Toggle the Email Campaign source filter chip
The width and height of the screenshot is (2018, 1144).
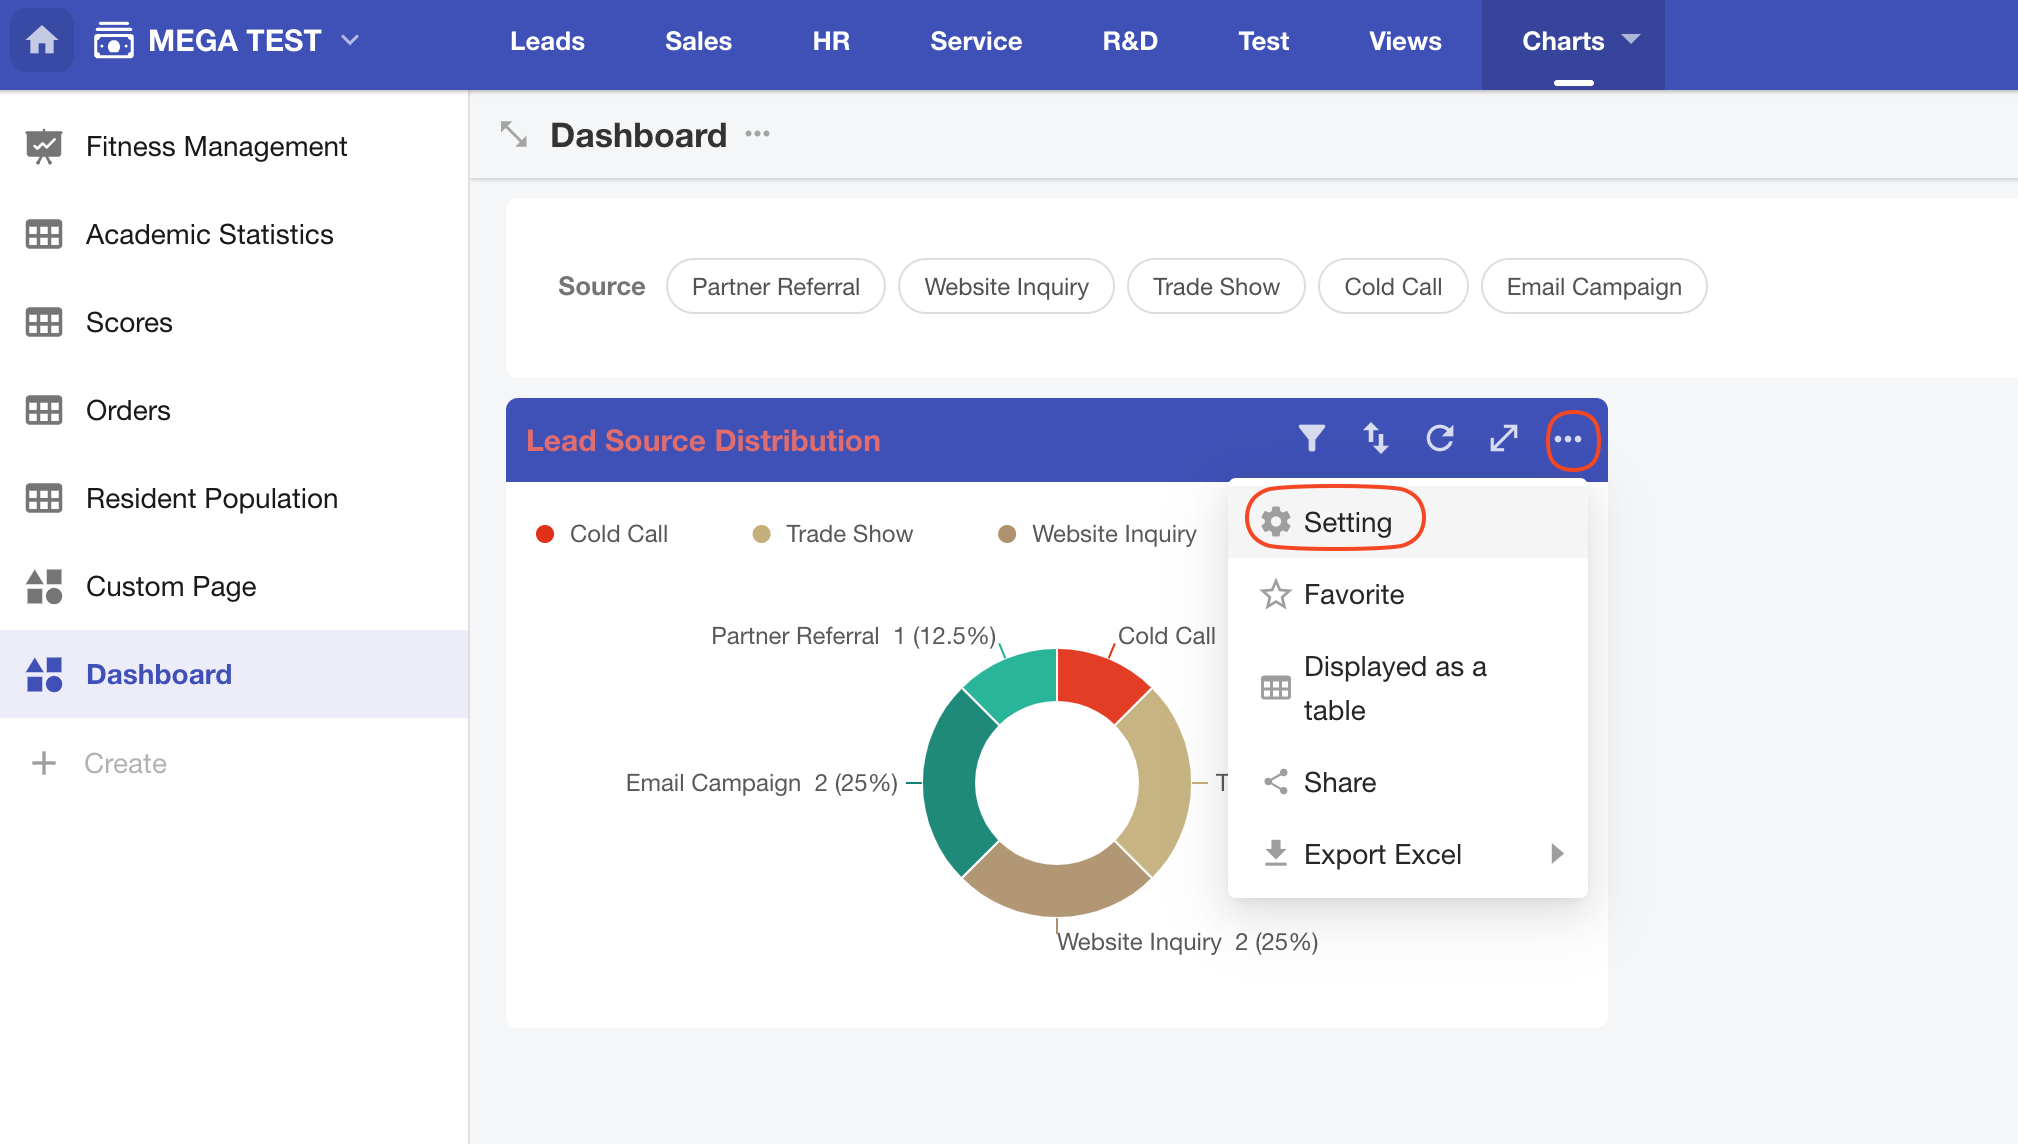pyautogui.click(x=1593, y=287)
